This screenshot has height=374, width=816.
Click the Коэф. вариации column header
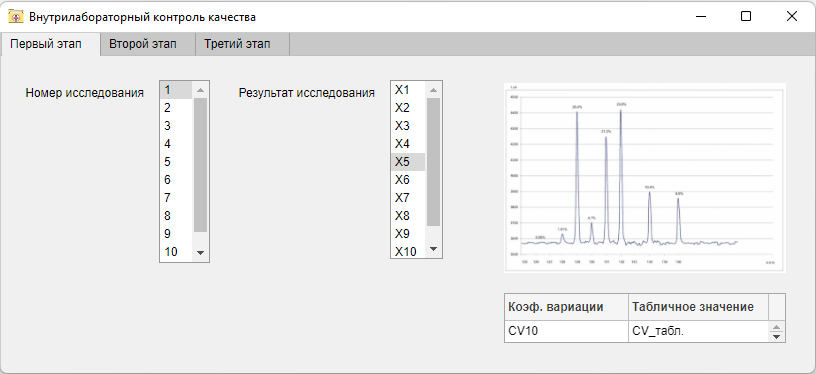click(566, 307)
